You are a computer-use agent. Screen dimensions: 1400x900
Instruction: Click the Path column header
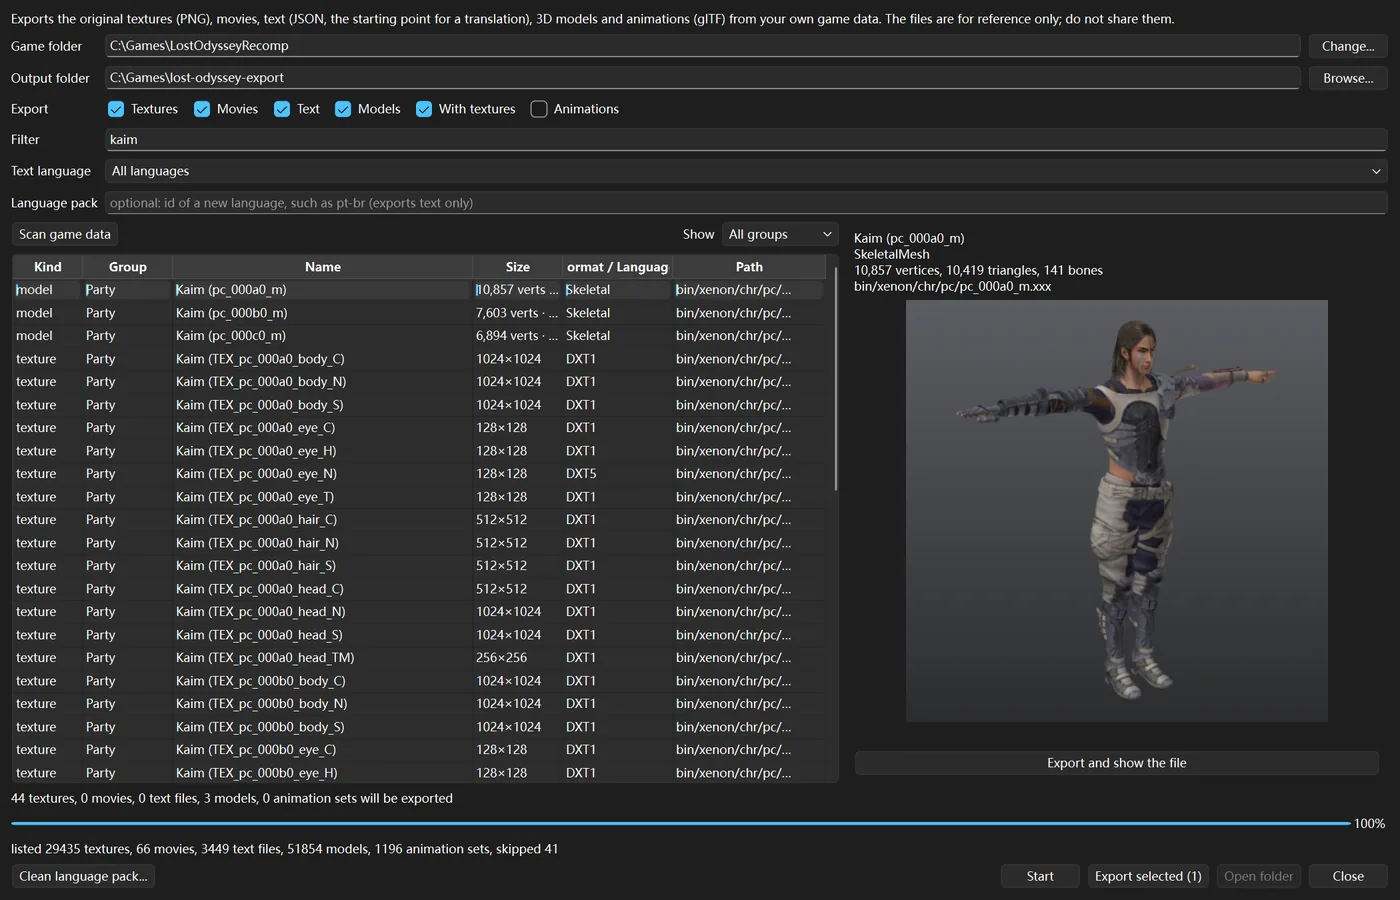pos(749,267)
